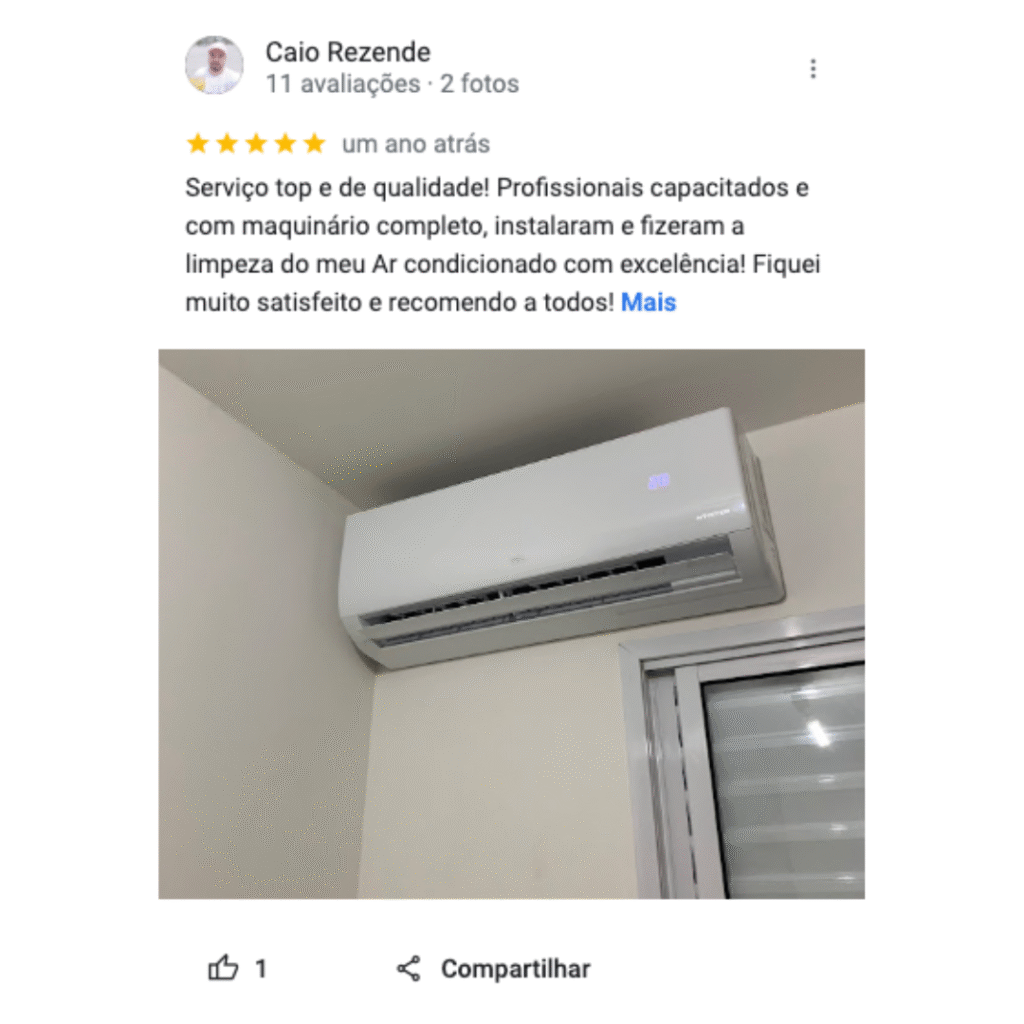This screenshot has width=1024, height=1024.
Task: Click the AC temperature display in photo
Action: (659, 481)
